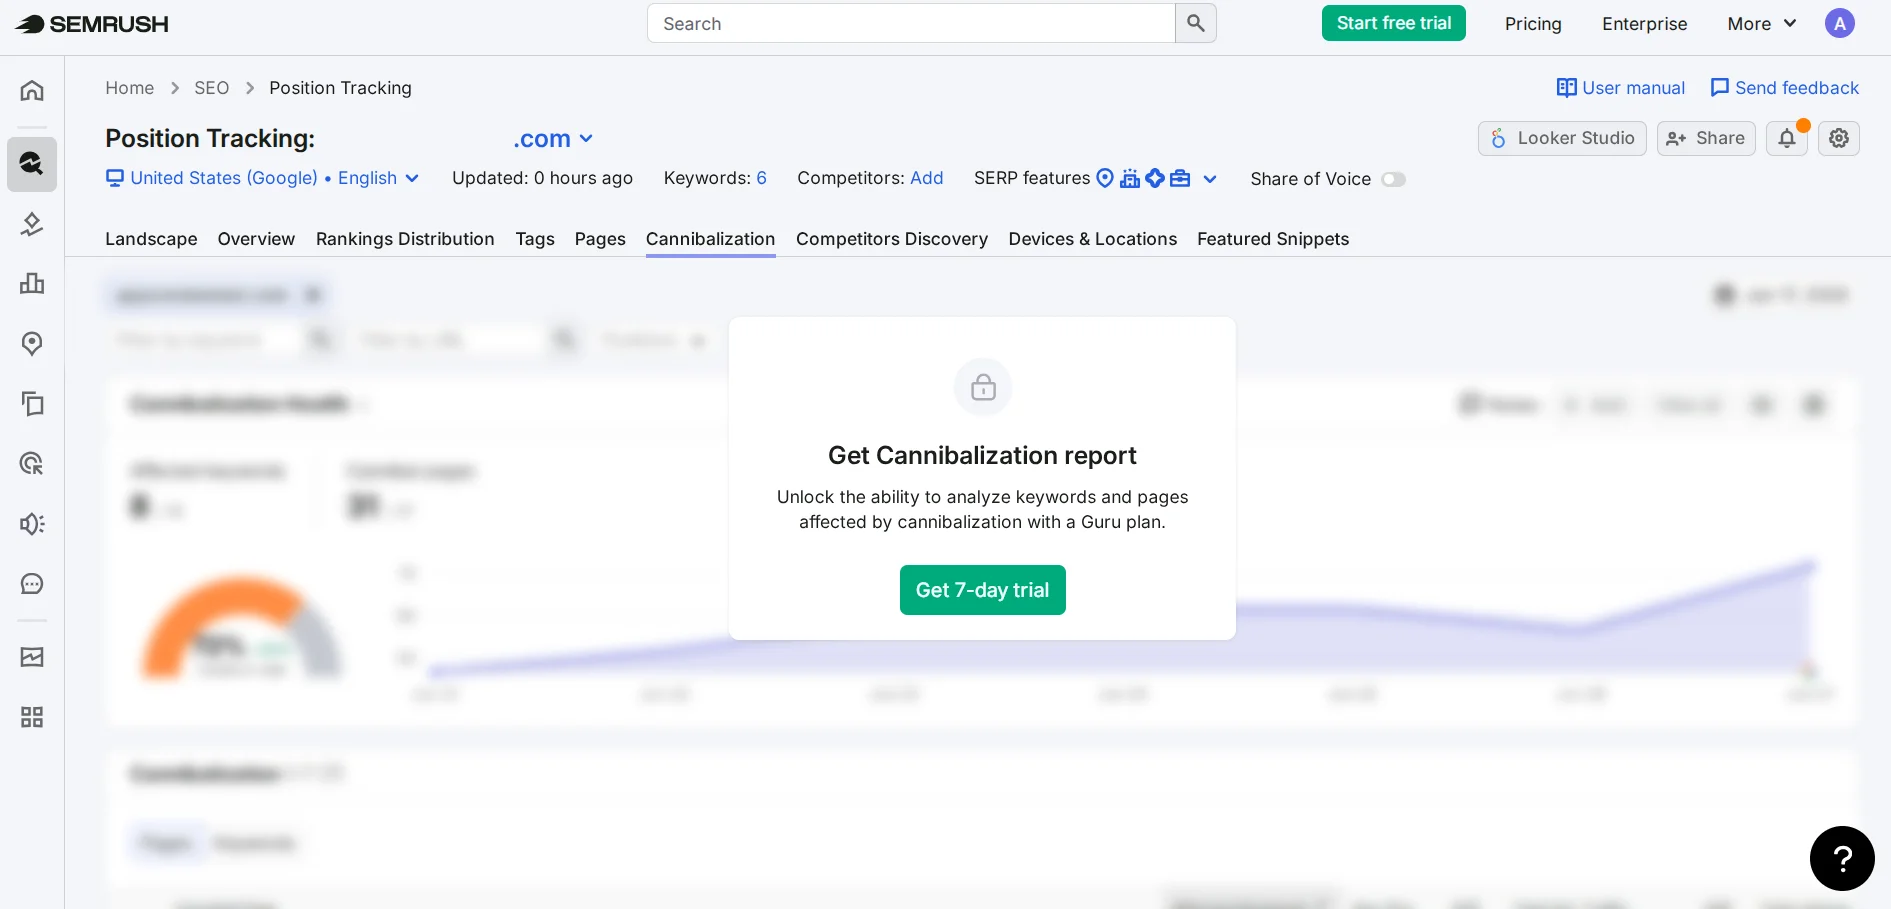Click the diamond SERP feature icon

pos(1155,178)
